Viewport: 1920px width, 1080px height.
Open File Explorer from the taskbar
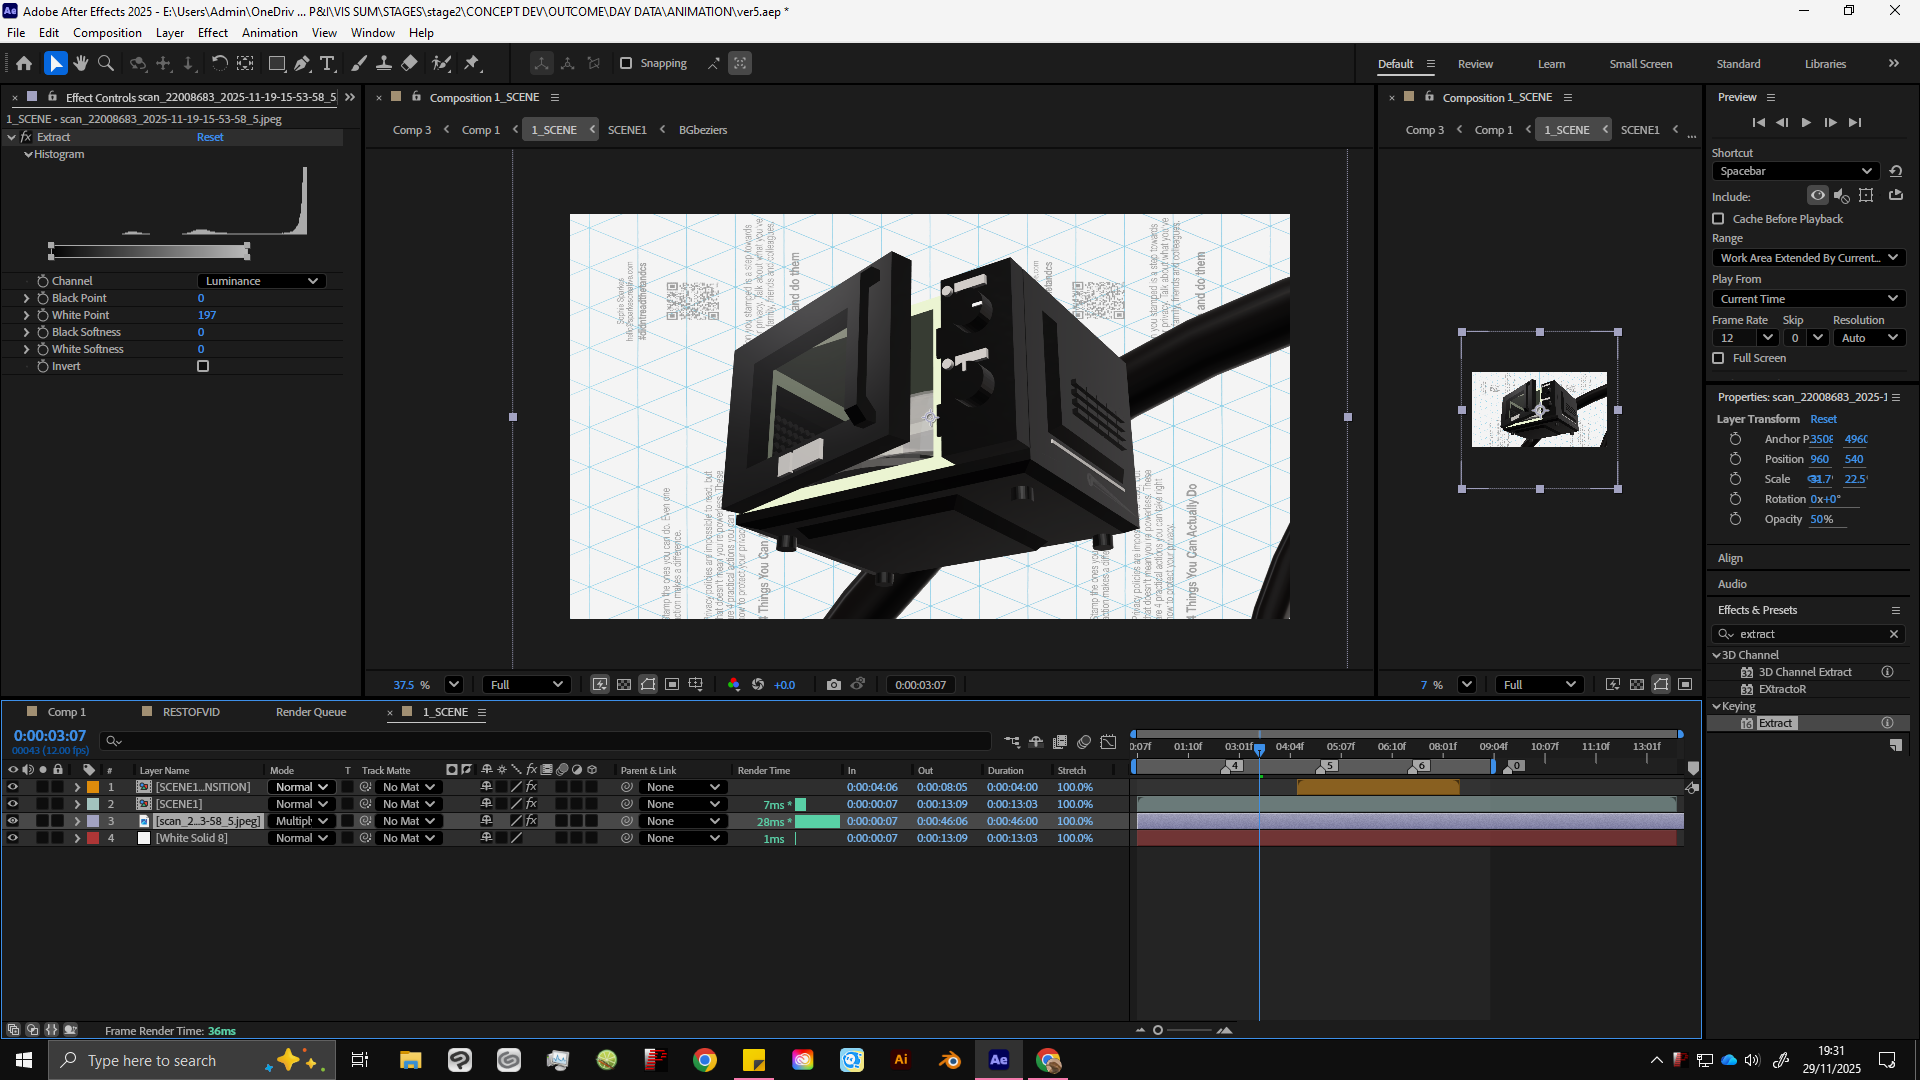[410, 1060]
